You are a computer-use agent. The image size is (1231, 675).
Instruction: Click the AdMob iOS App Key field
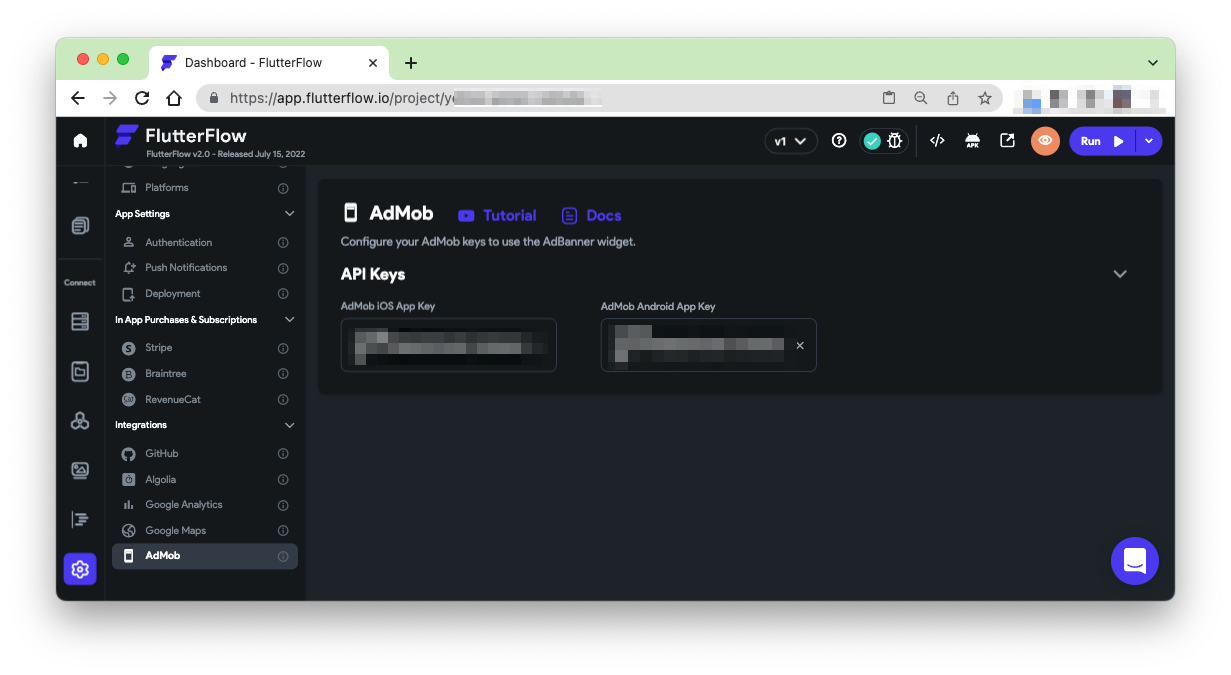448,345
